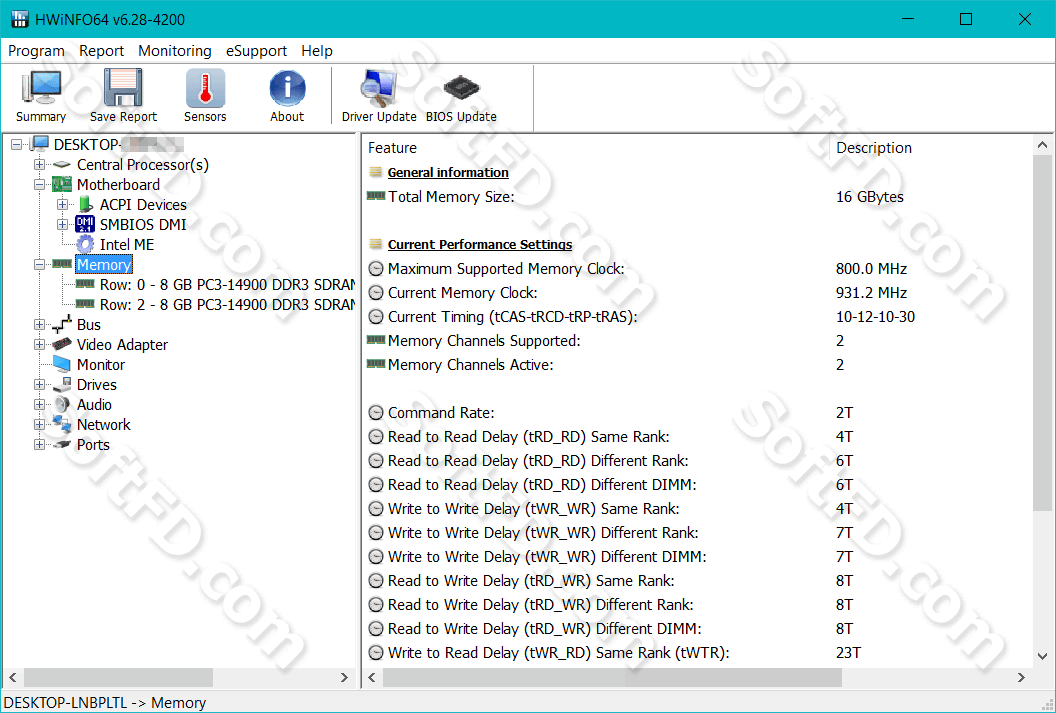
Task: Click the Current Performance Settings heading
Action: click(480, 244)
